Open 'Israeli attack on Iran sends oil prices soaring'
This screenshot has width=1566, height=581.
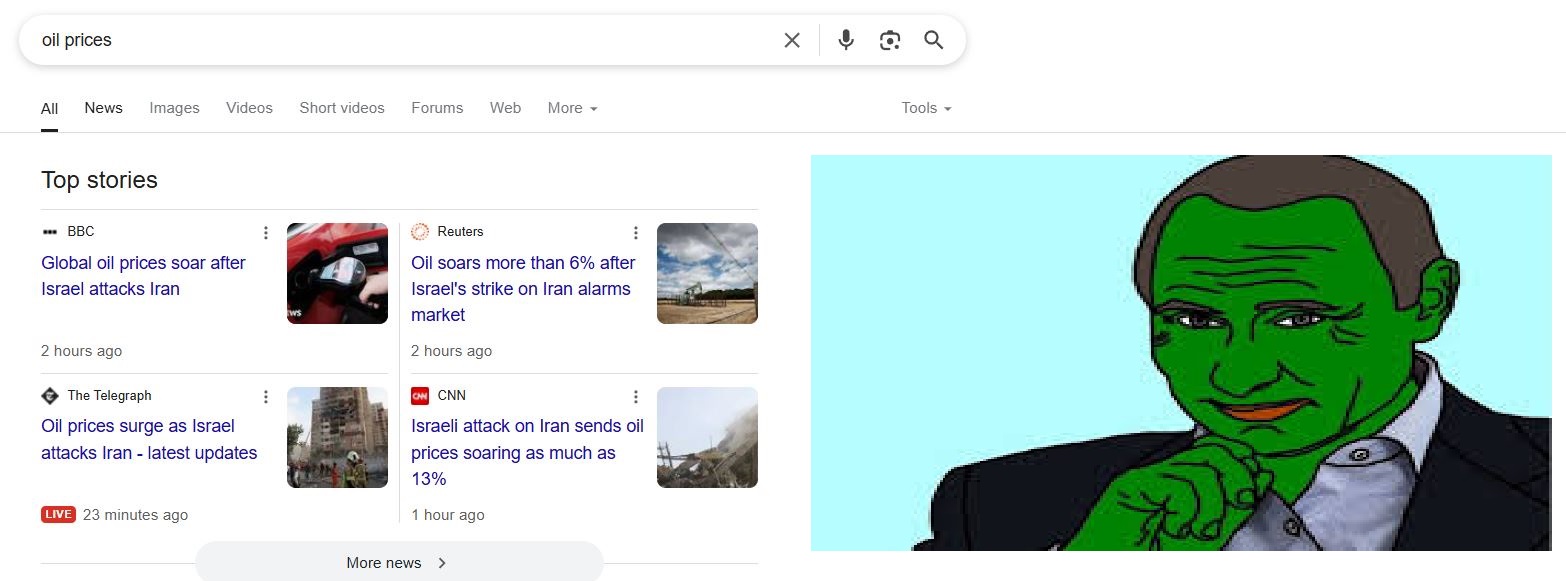(x=527, y=453)
